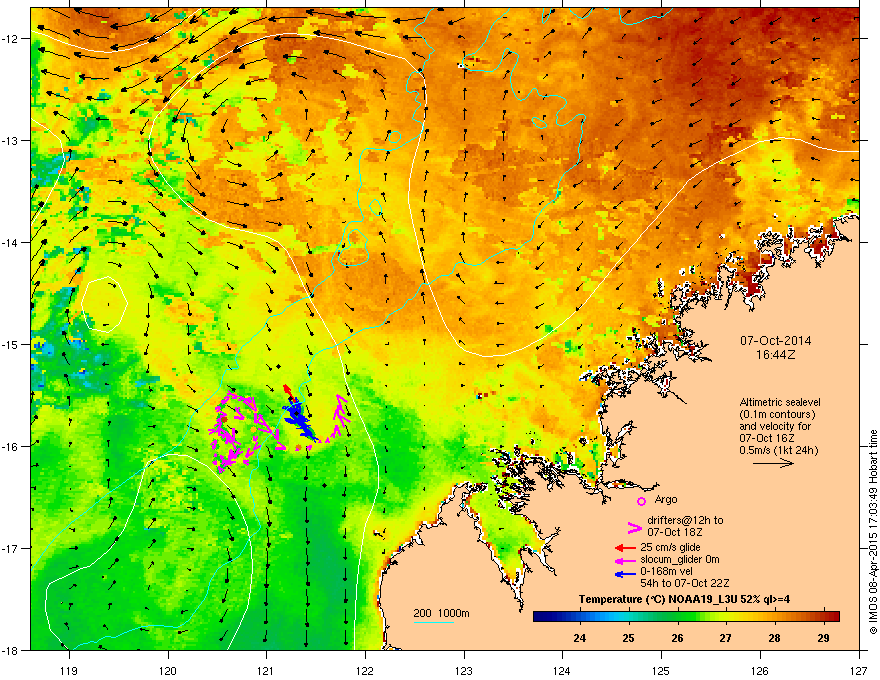The image size is (880, 680).
Task: Click the color bar value 27
Action: (726, 638)
